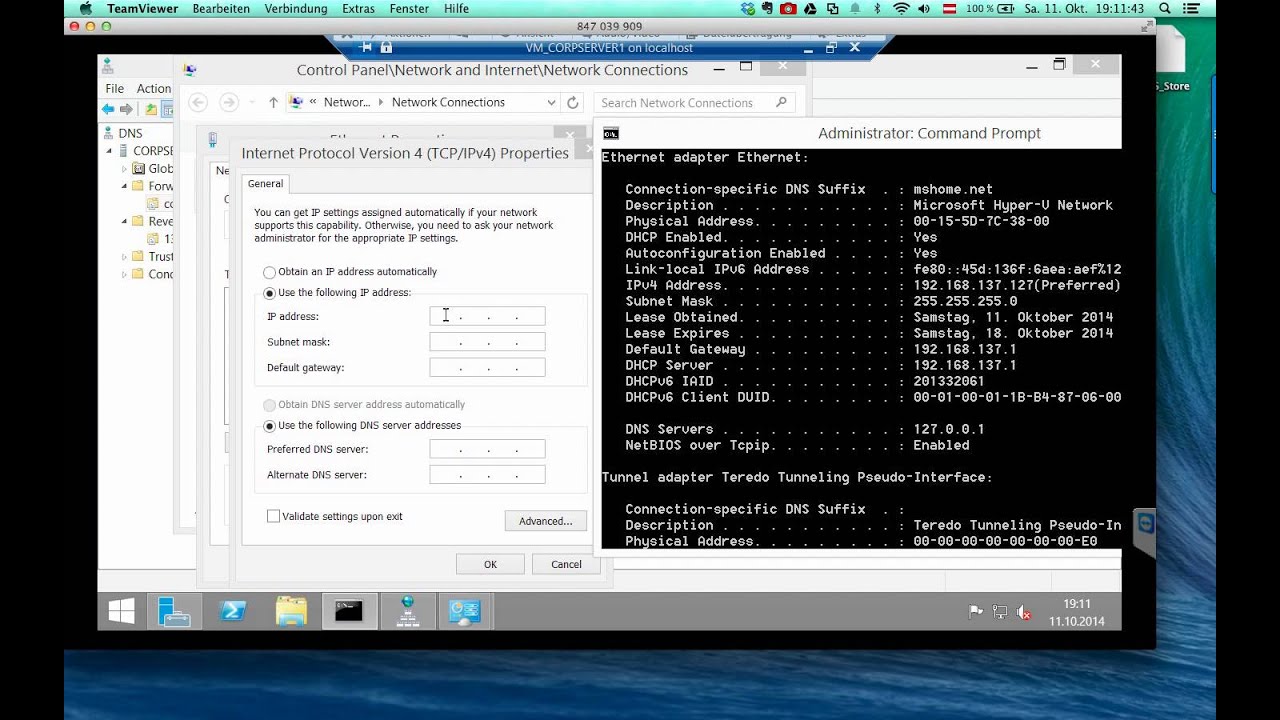Click the Preferred DNS server field
Image resolution: width=1280 pixels, height=720 pixels.
(487, 449)
